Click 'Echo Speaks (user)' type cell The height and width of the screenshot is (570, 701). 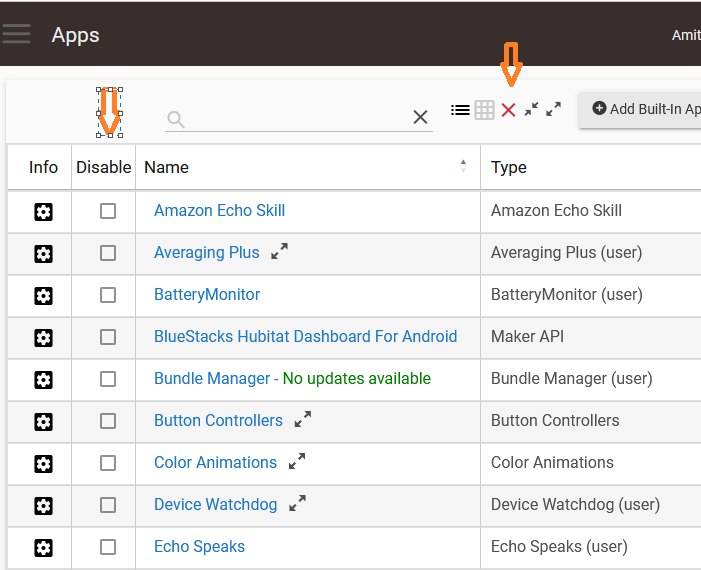click(559, 547)
